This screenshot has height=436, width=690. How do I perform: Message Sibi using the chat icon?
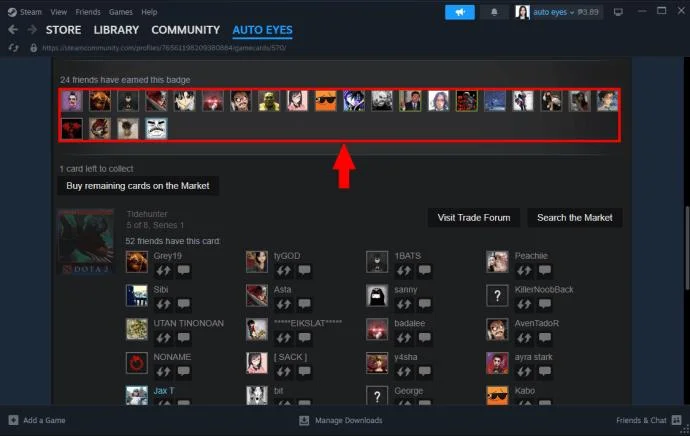184,304
